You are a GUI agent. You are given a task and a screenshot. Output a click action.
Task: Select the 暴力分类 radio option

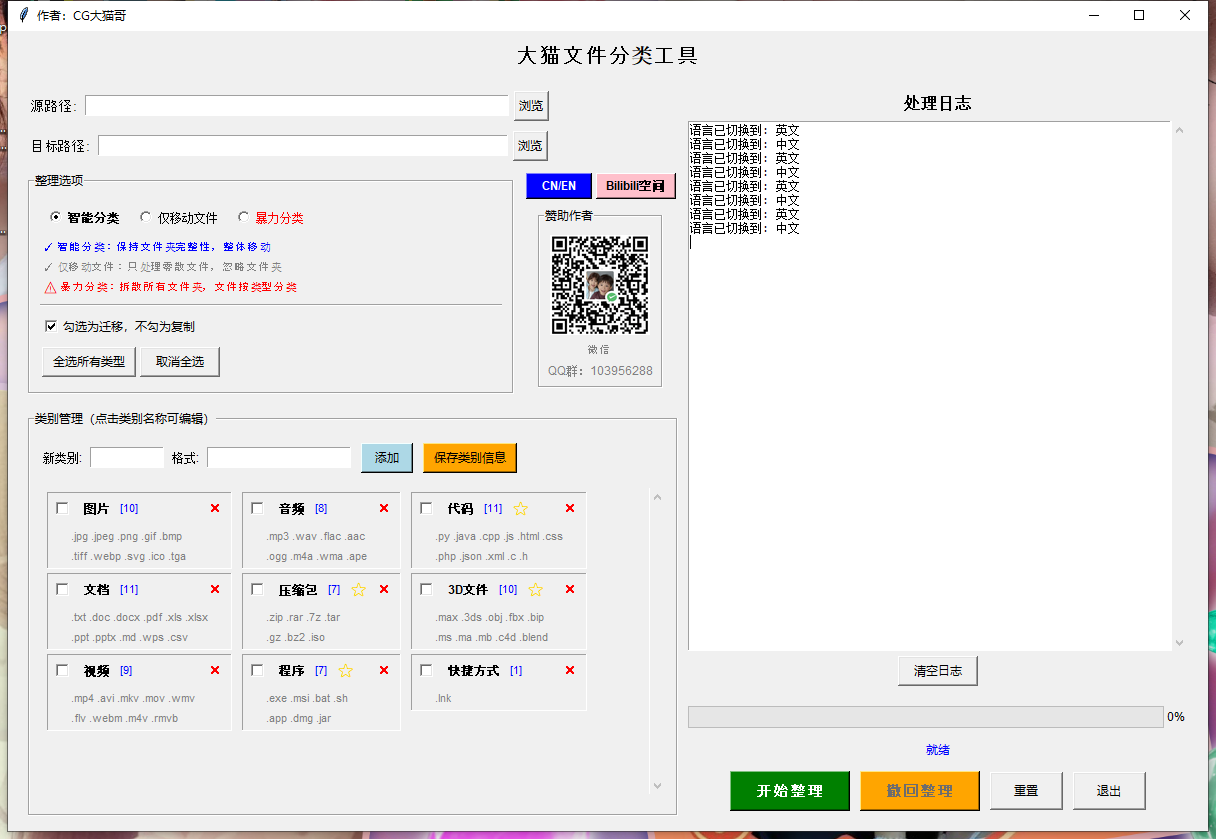242,216
